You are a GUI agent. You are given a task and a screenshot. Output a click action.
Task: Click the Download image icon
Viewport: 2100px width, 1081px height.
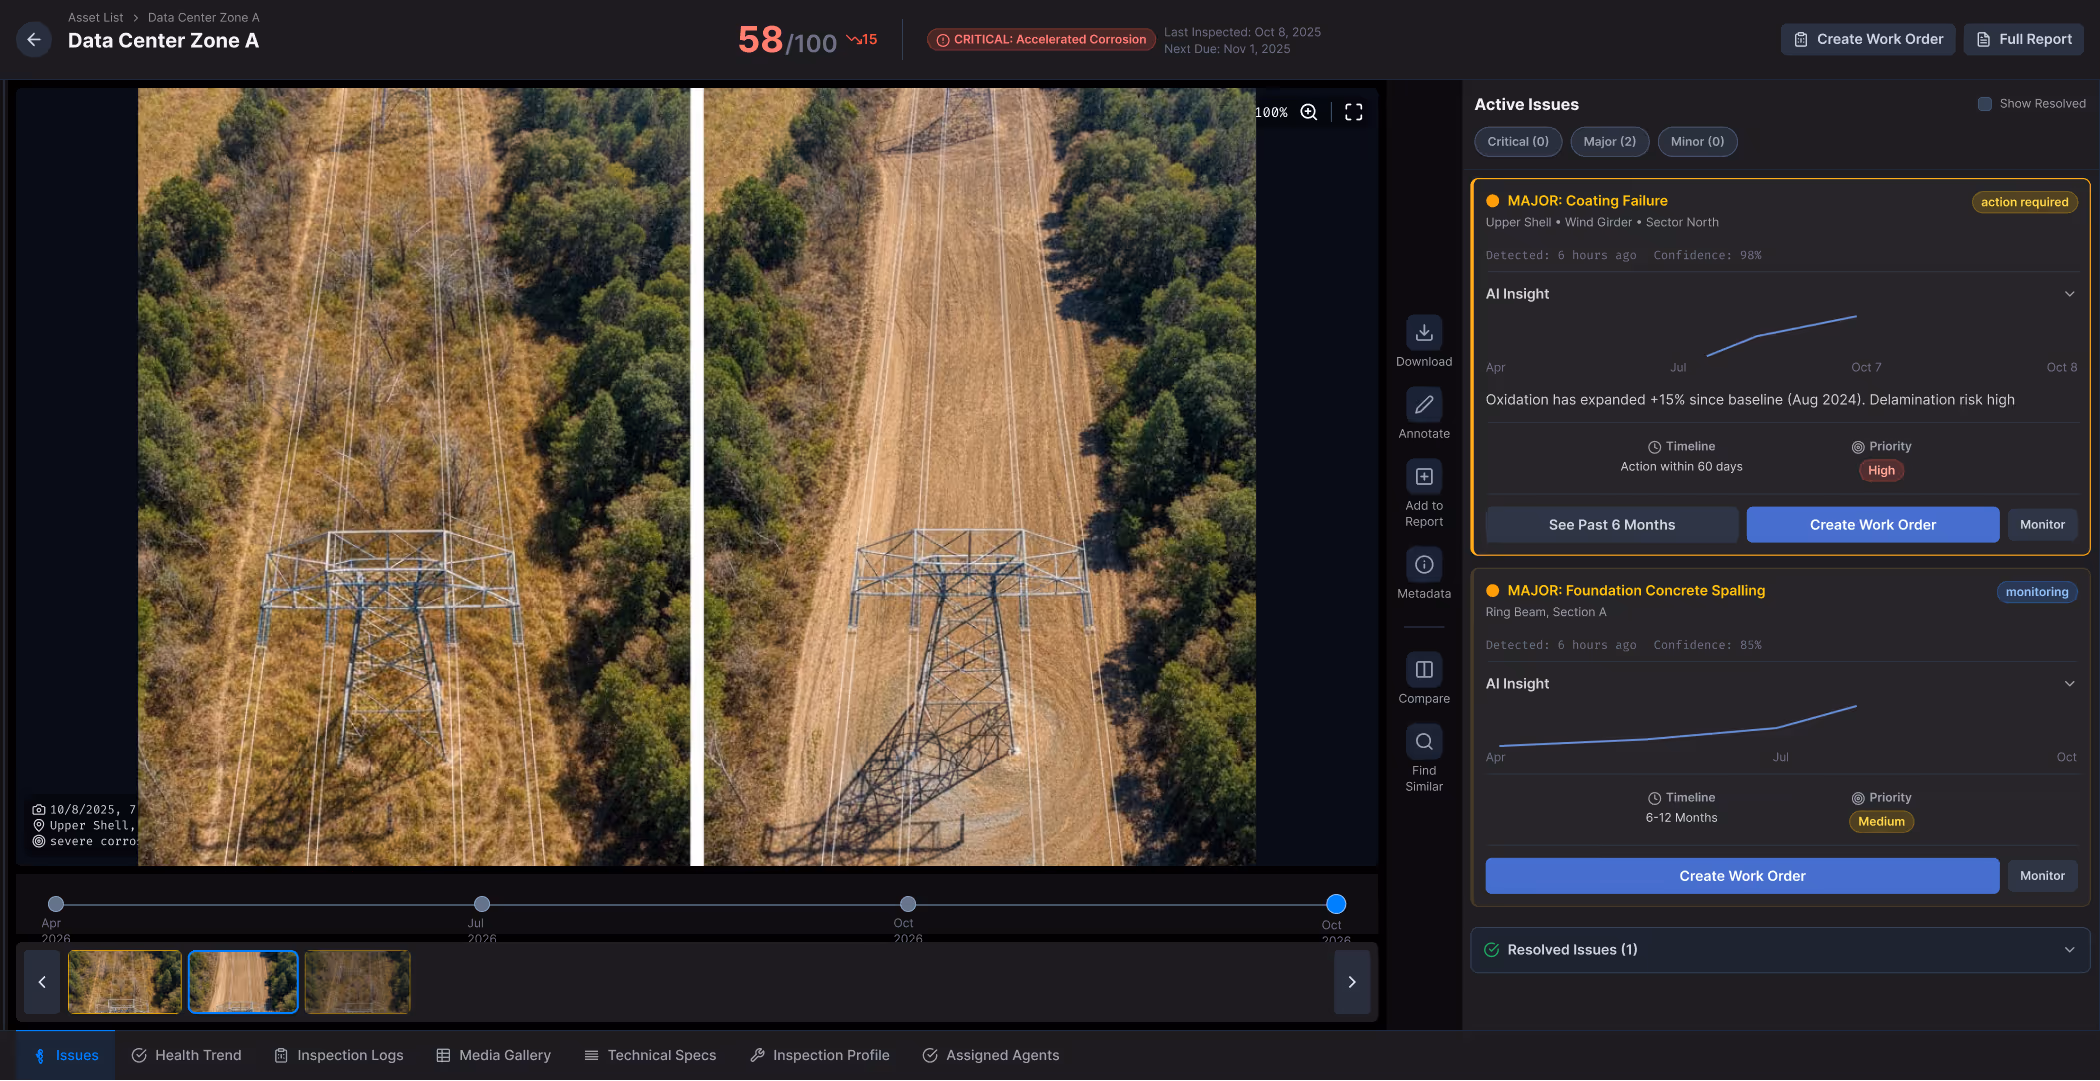tap(1424, 333)
